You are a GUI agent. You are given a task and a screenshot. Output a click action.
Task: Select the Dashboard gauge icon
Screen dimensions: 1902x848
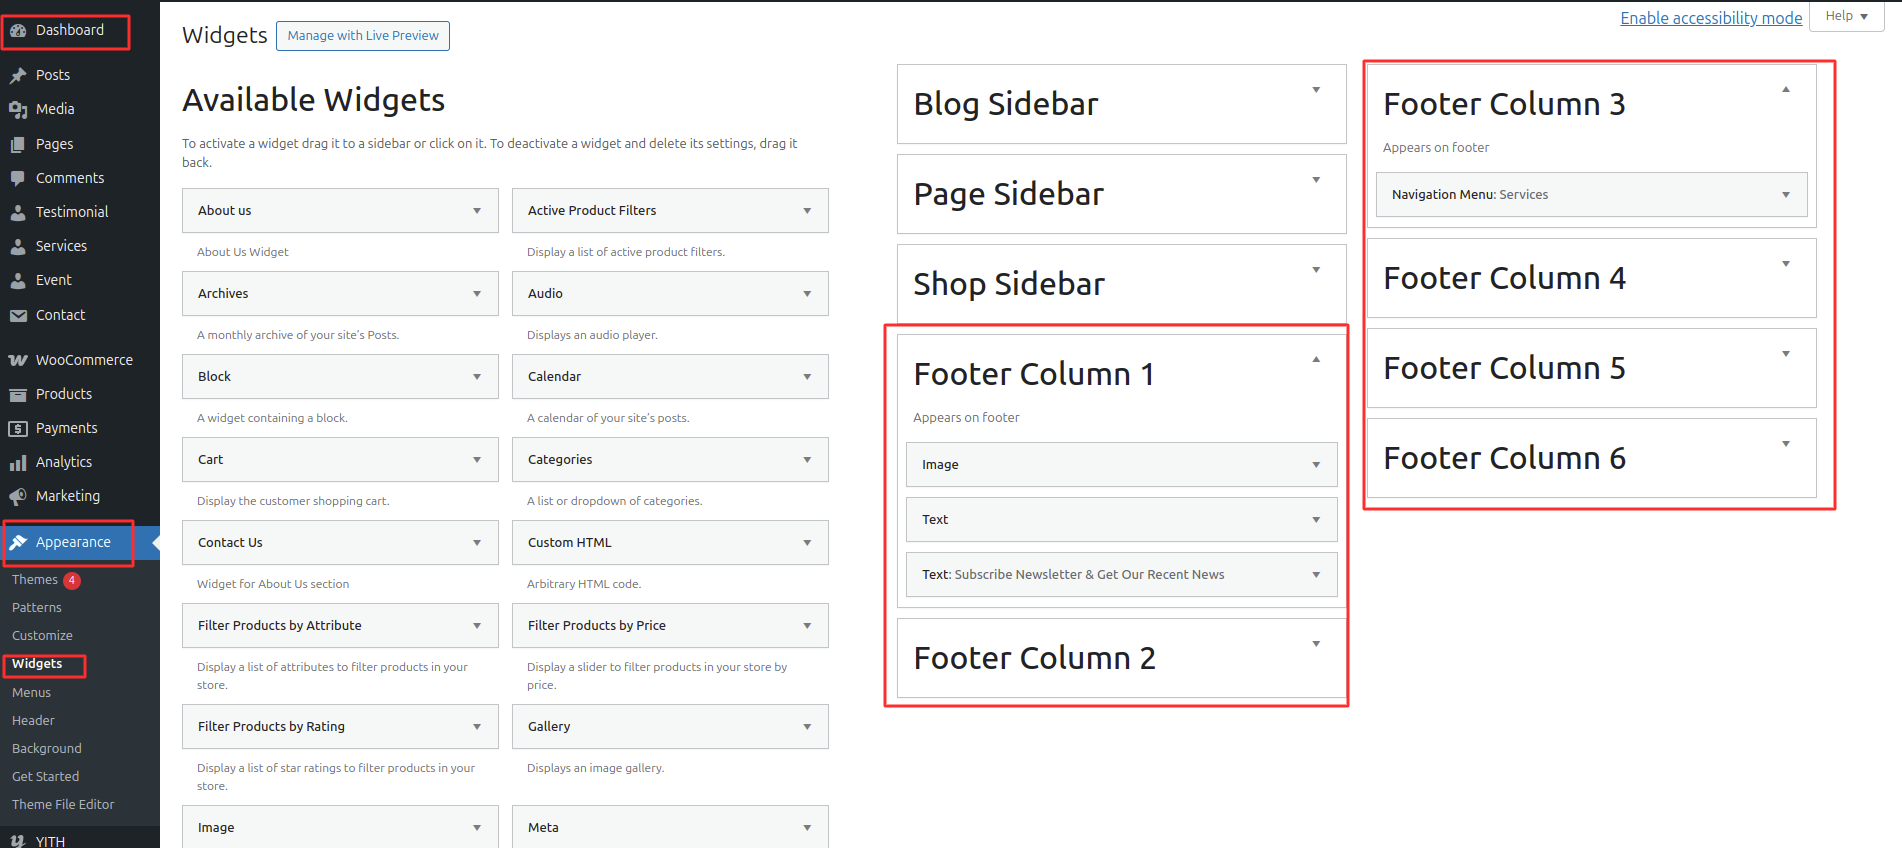pos(18,30)
